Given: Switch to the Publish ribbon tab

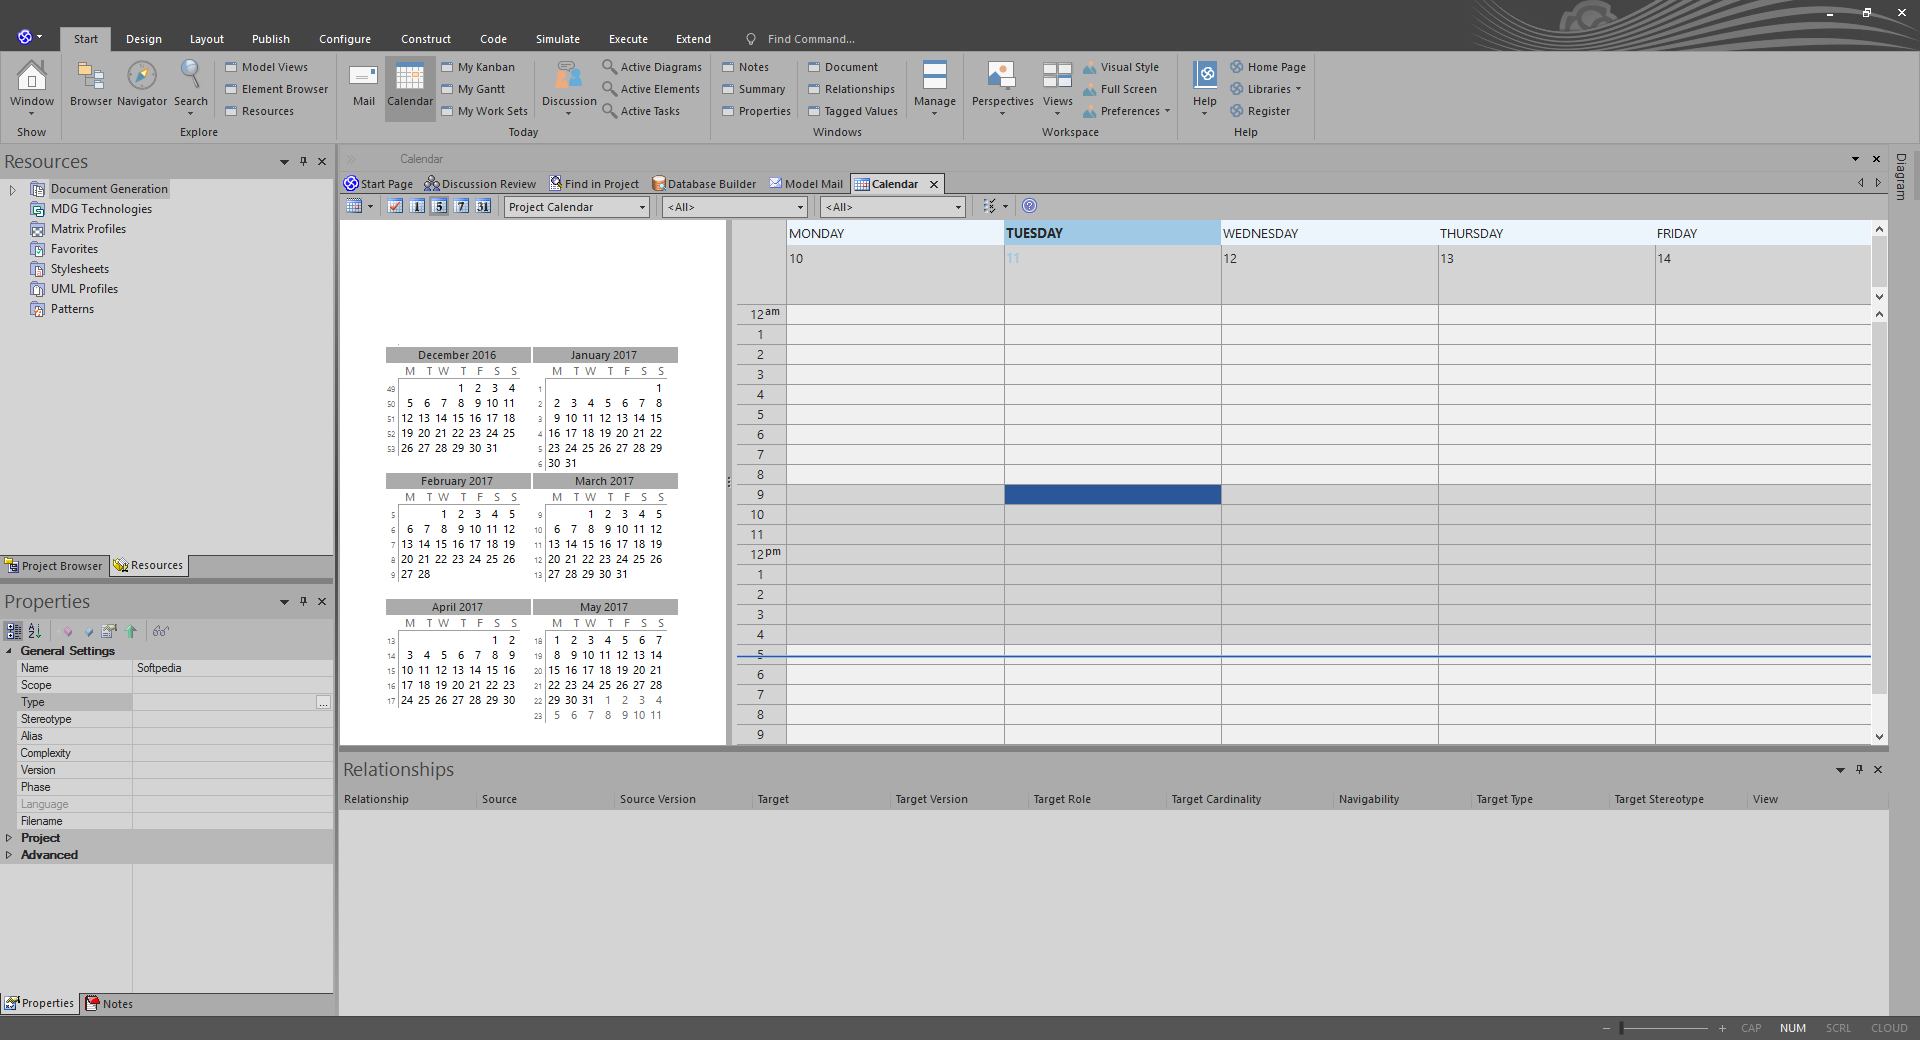Looking at the screenshot, I should coord(271,39).
